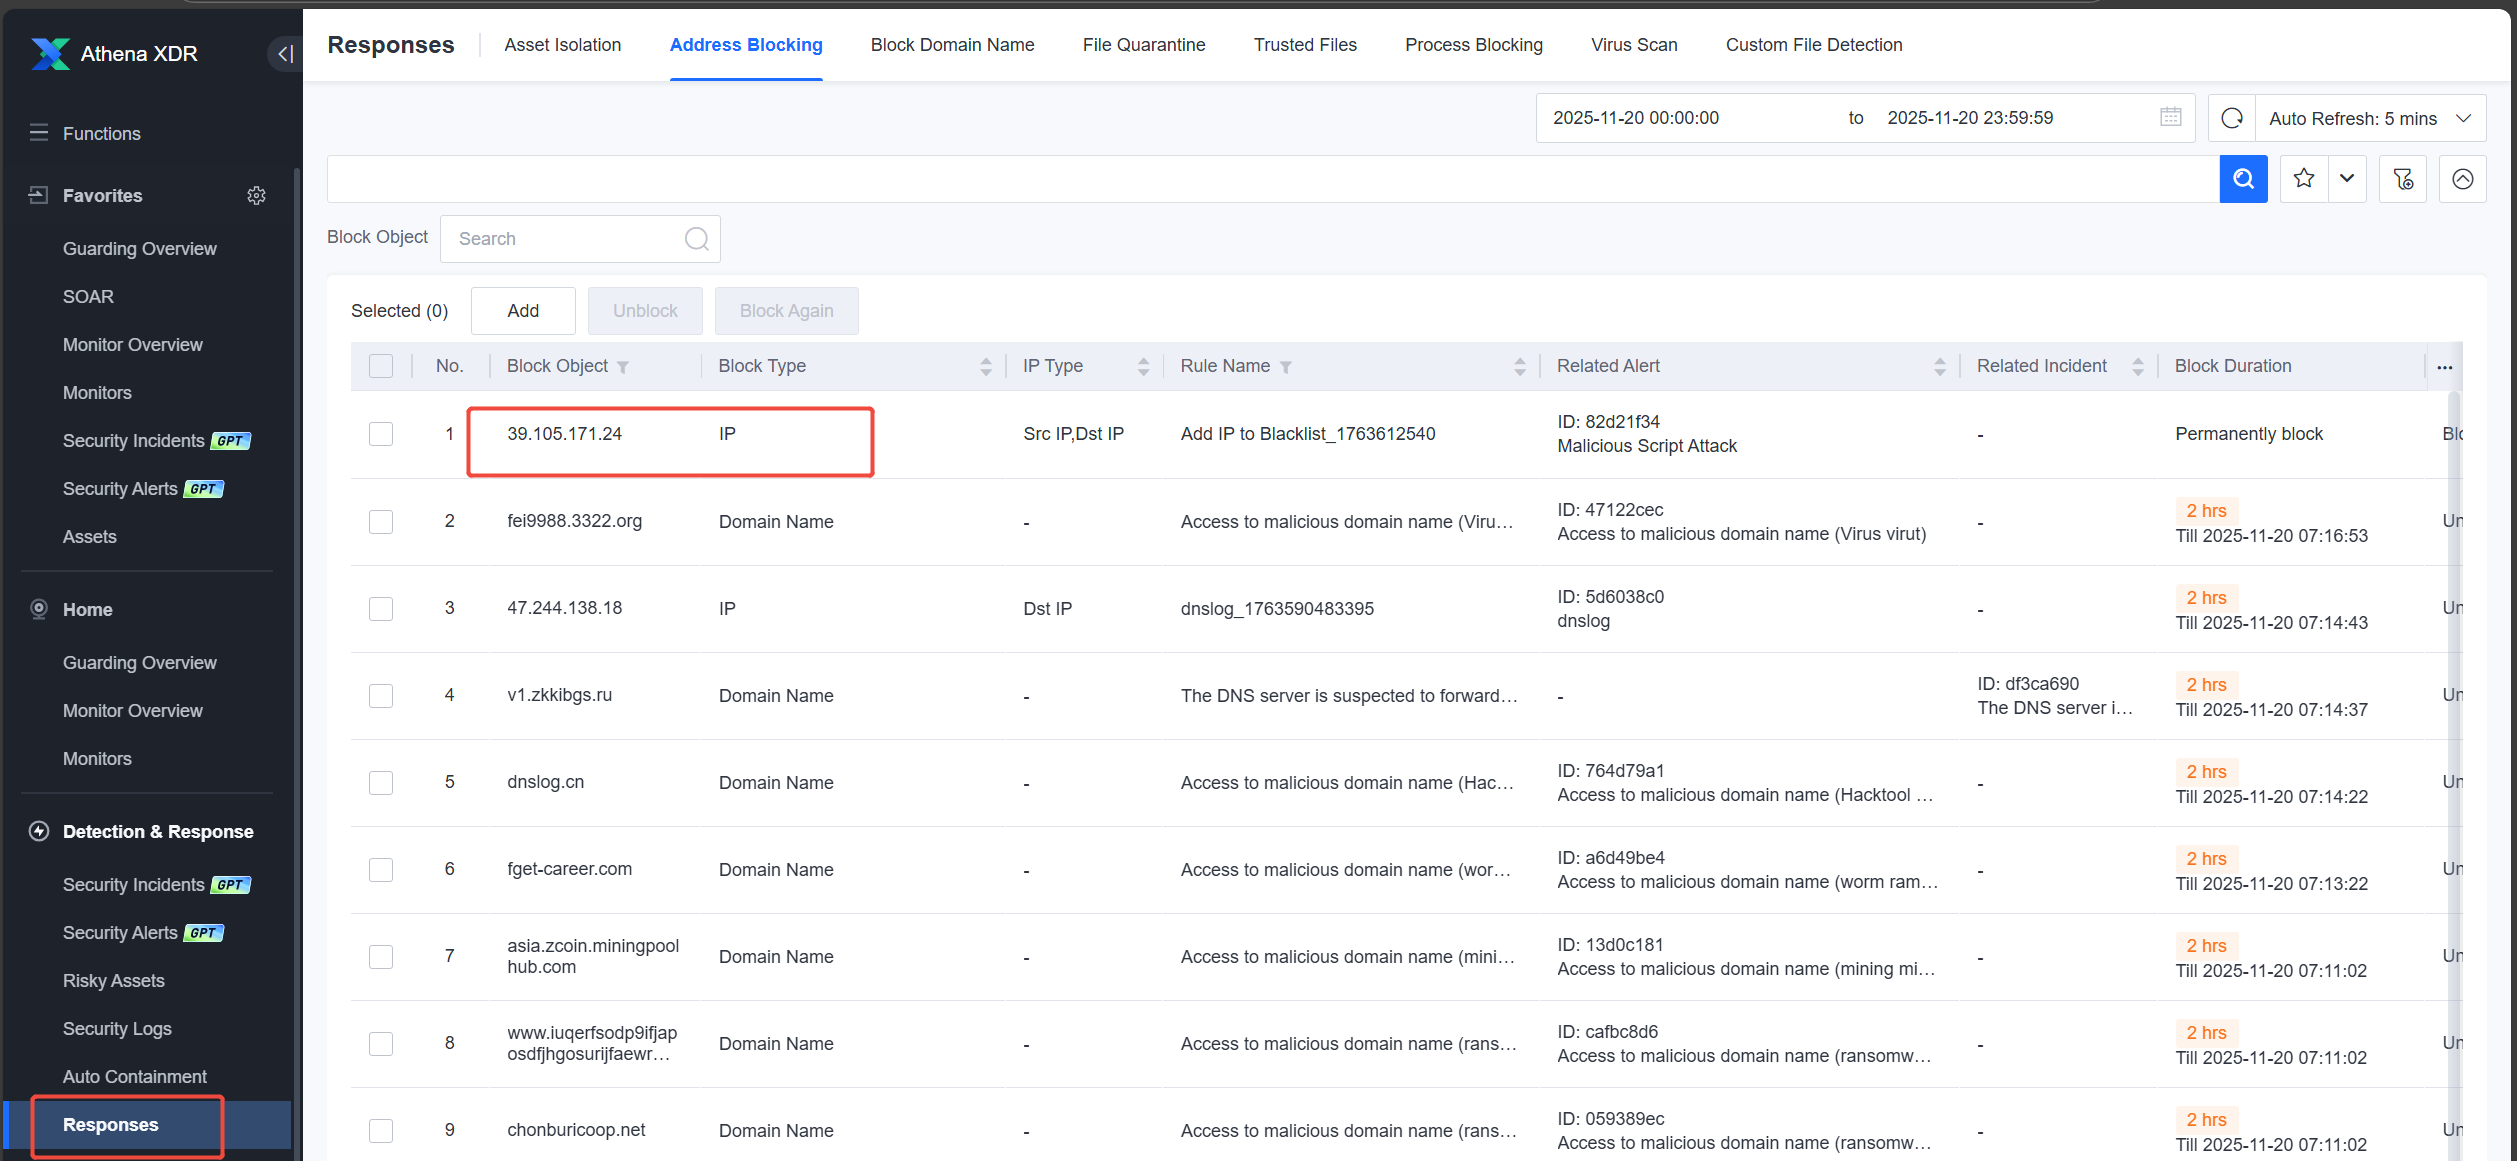Image resolution: width=2517 pixels, height=1161 pixels.
Task: Expand the saved favorites dropdown chevron
Action: point(2347,179)
